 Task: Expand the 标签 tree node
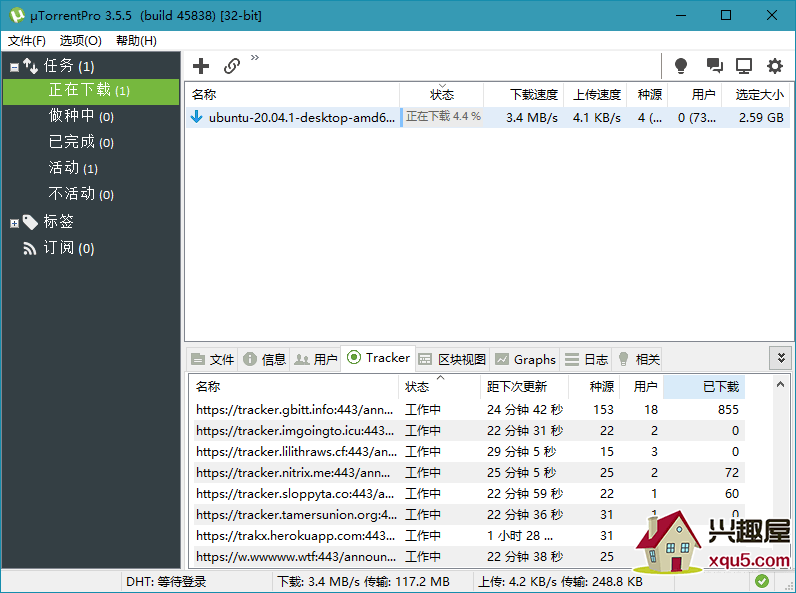14,223
